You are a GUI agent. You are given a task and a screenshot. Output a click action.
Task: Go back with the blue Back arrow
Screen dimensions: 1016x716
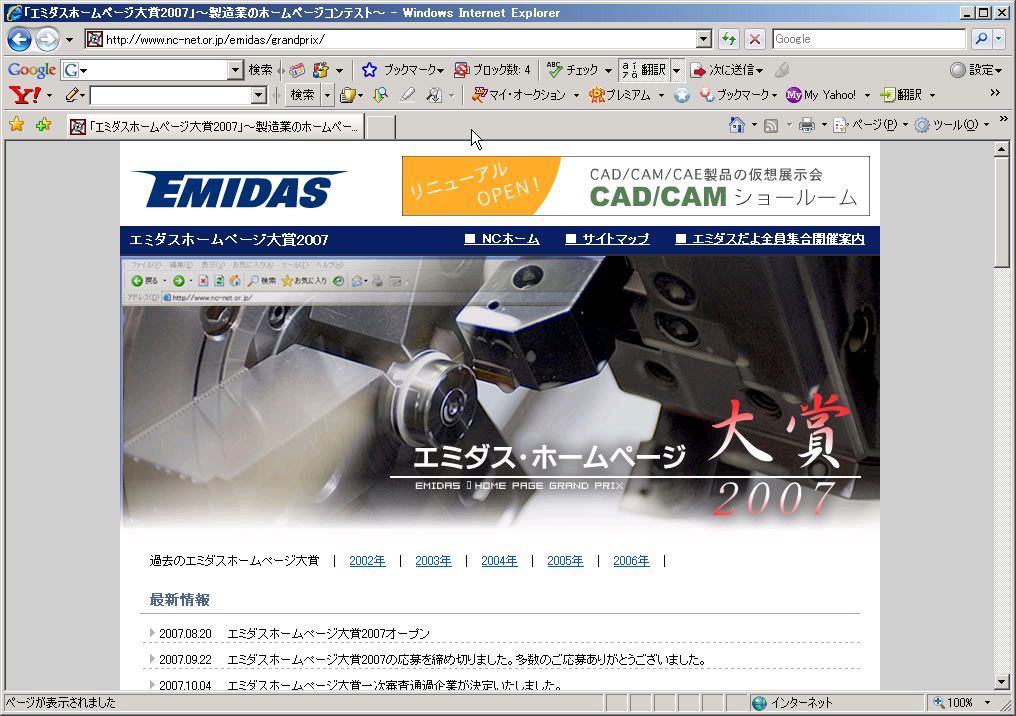coord(19,40)
